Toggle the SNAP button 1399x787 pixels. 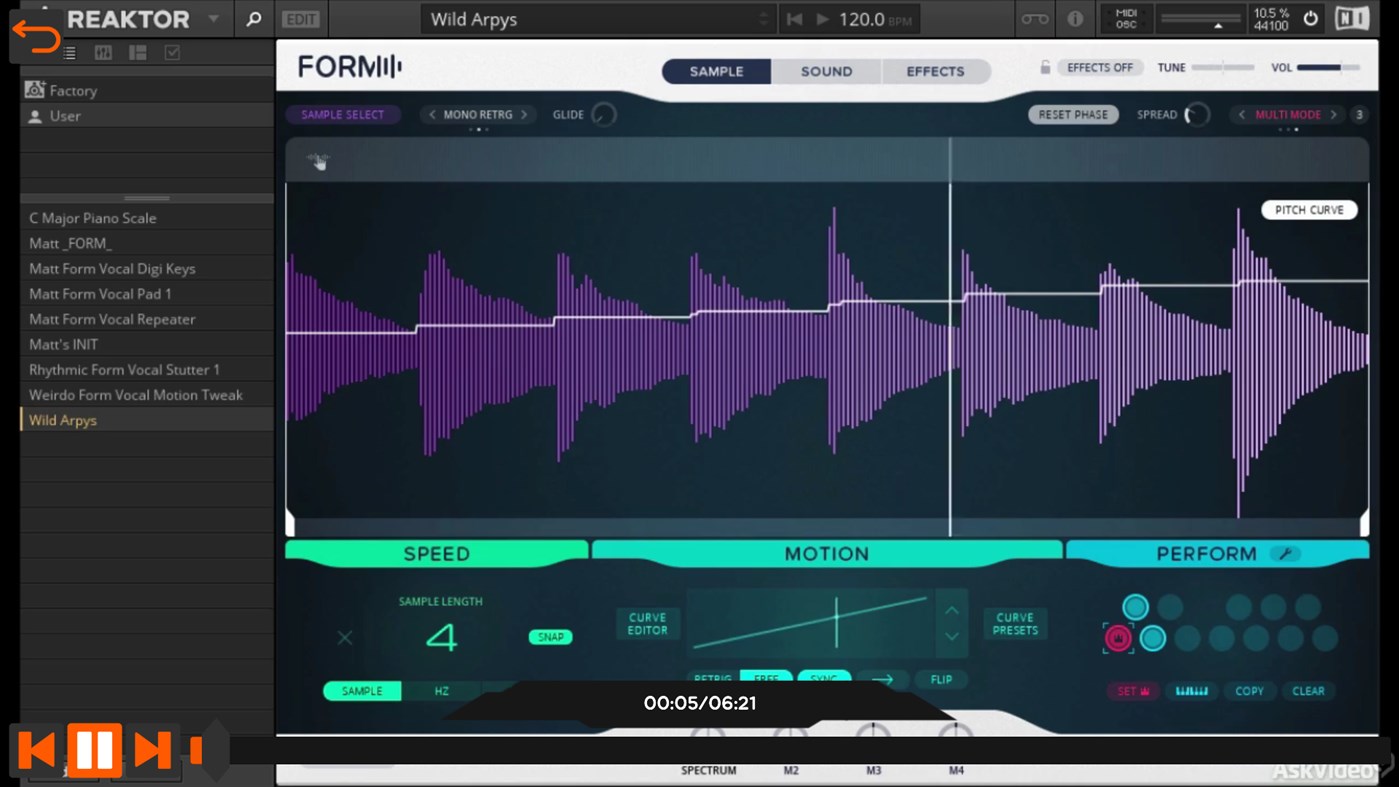550,637
